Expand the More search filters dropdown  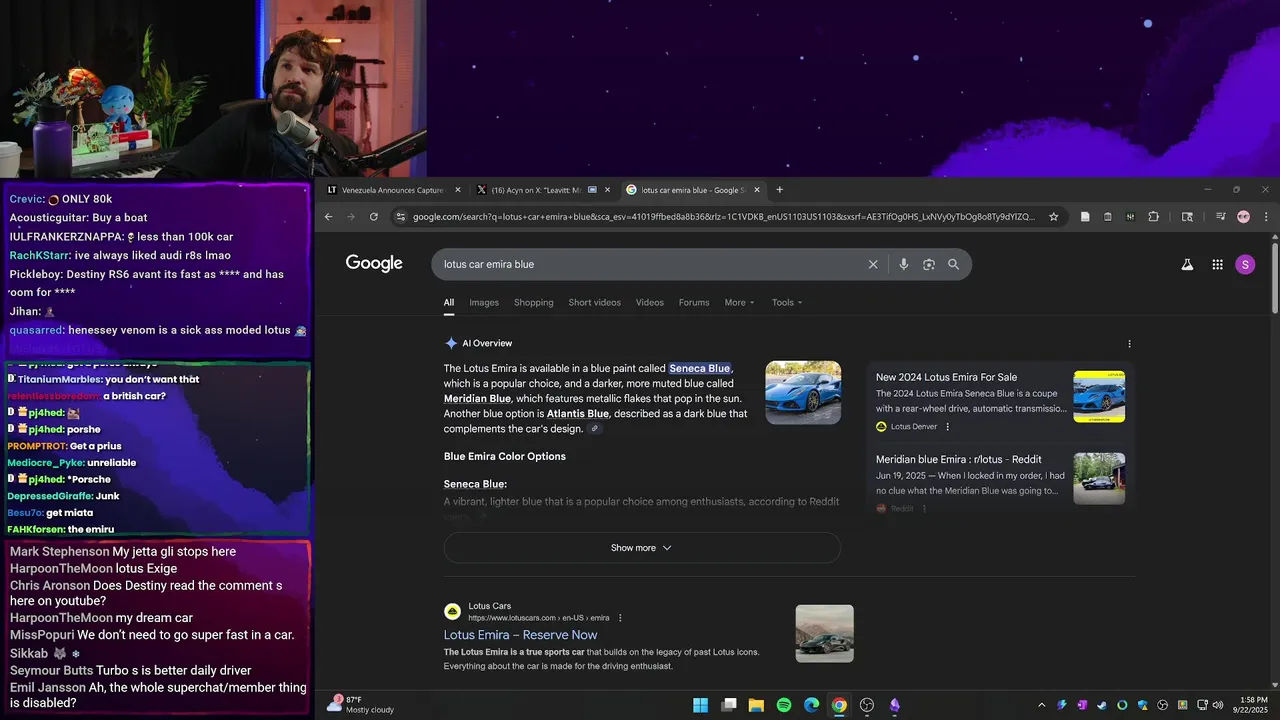pos(740,303)
